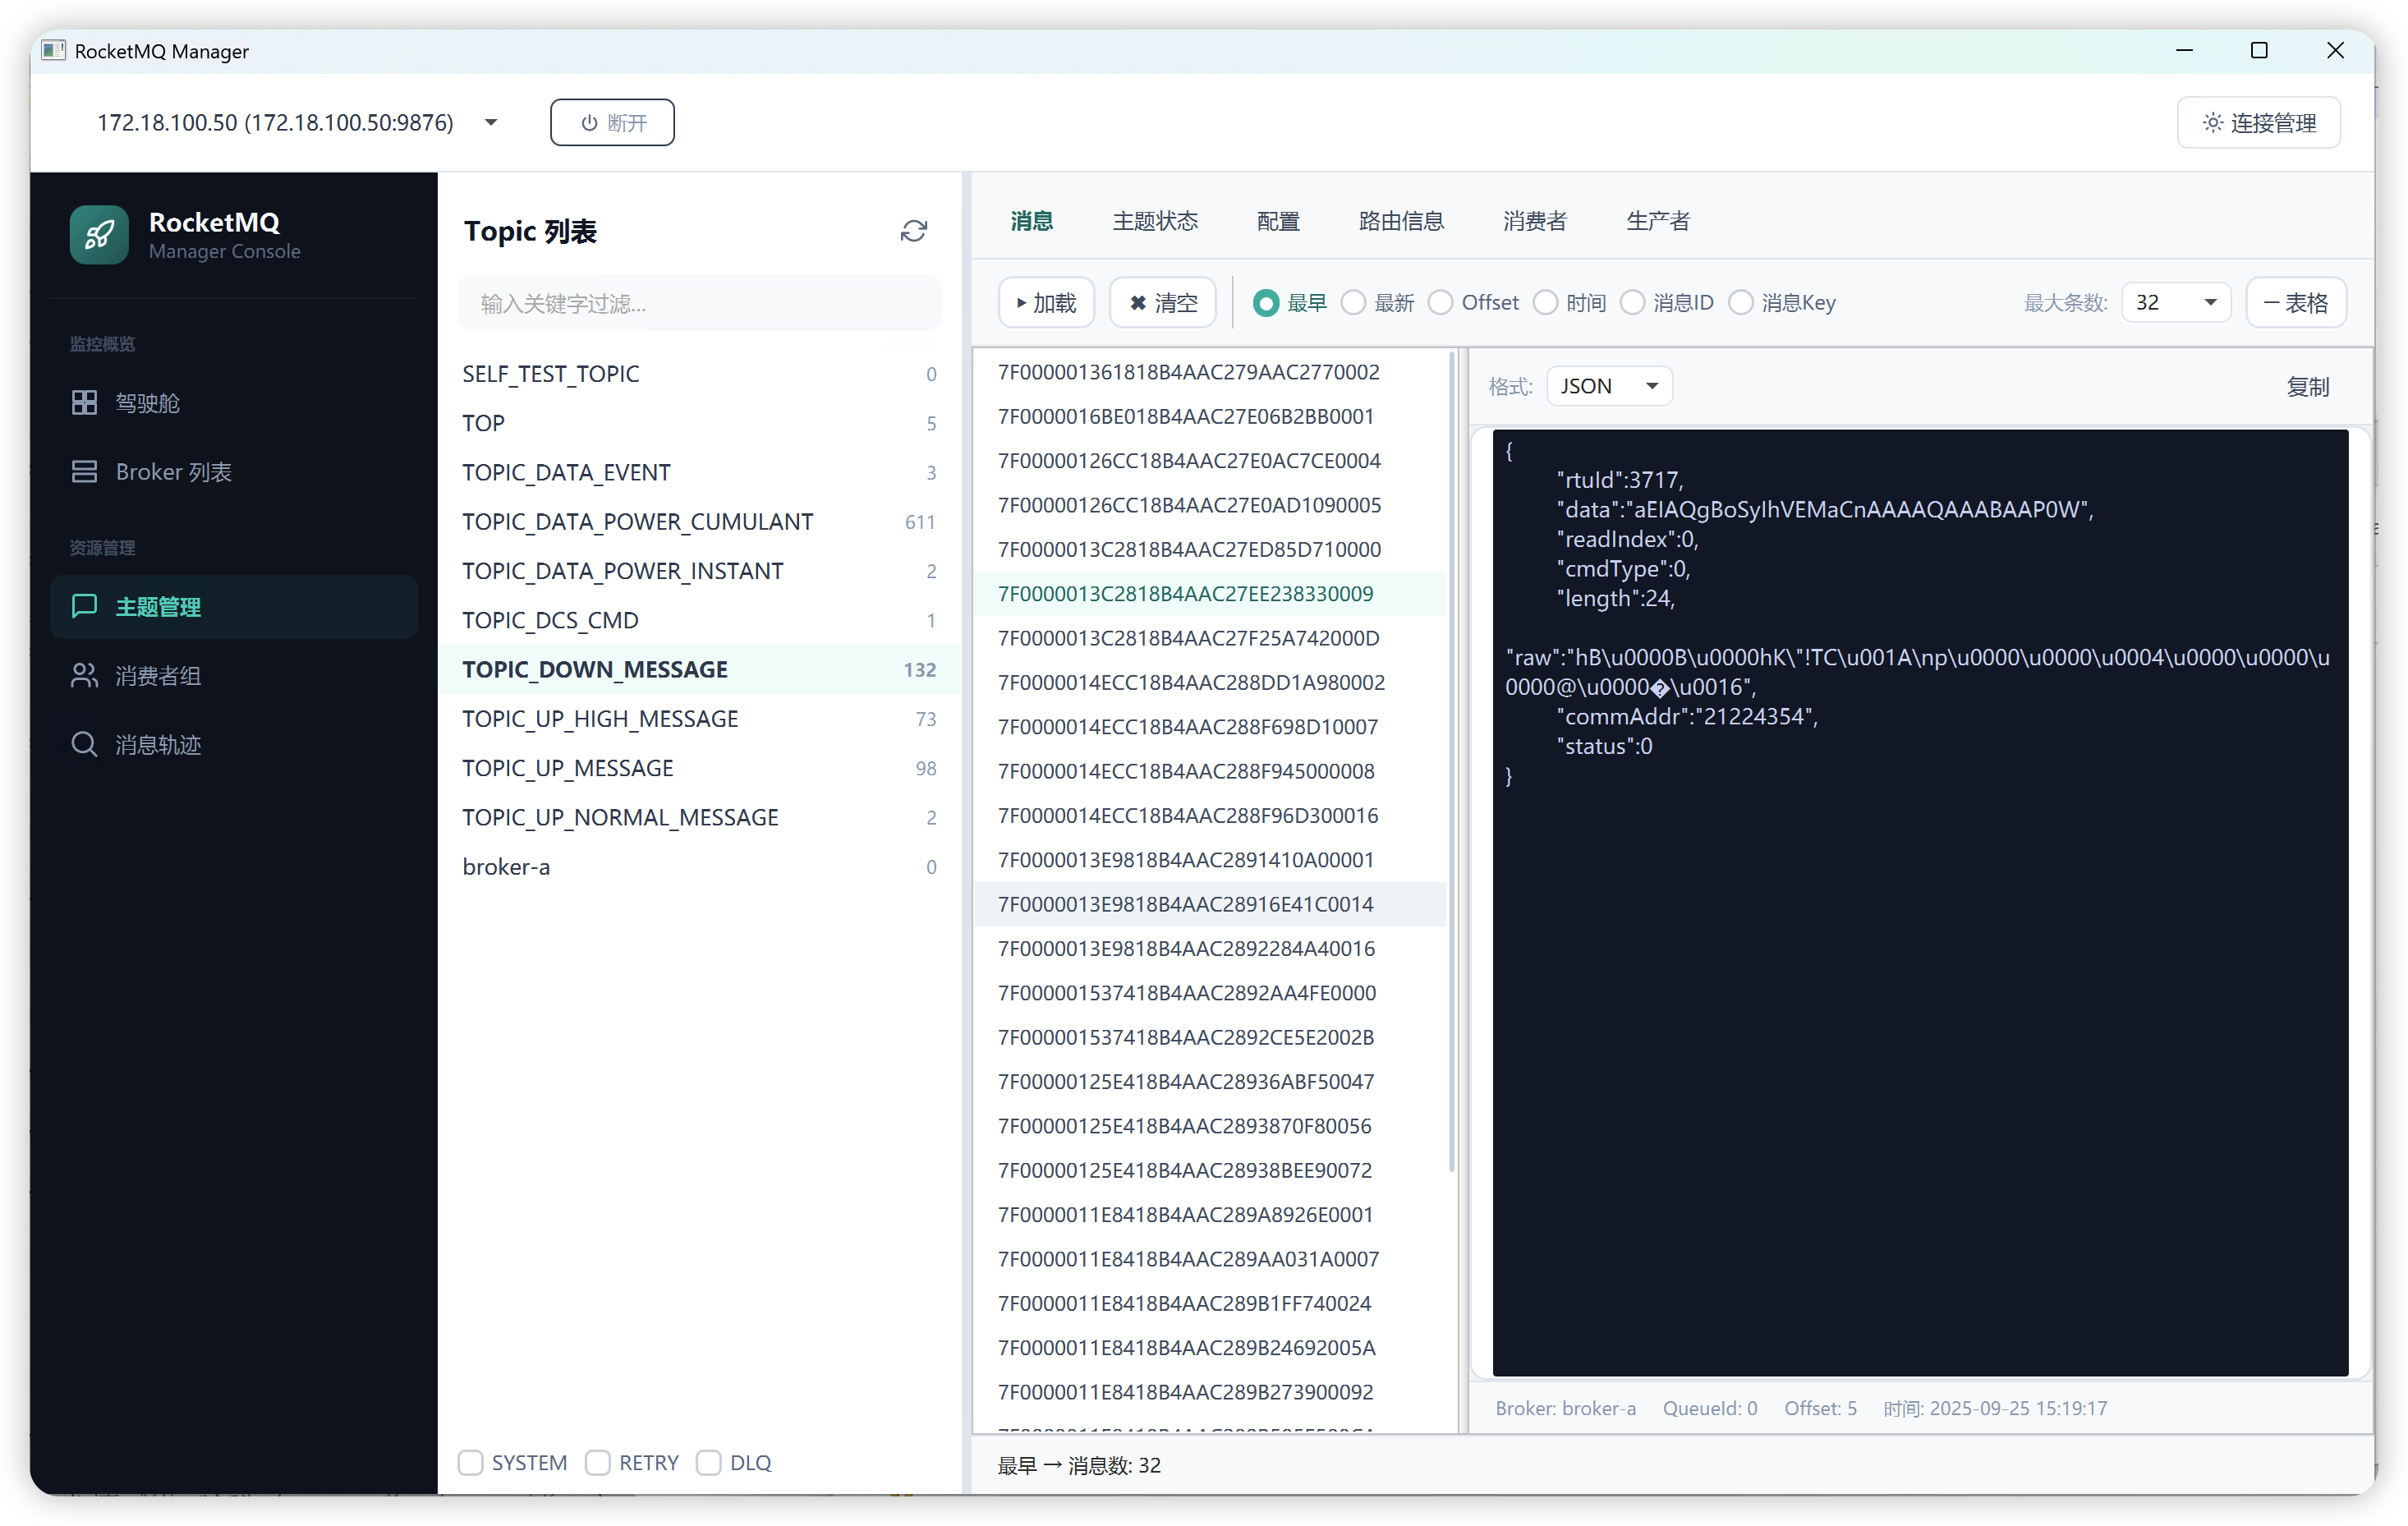This screenshot has width=2408, height=1526.
Task: Switch to the 消息 tab
Action: coord(1031,221)
